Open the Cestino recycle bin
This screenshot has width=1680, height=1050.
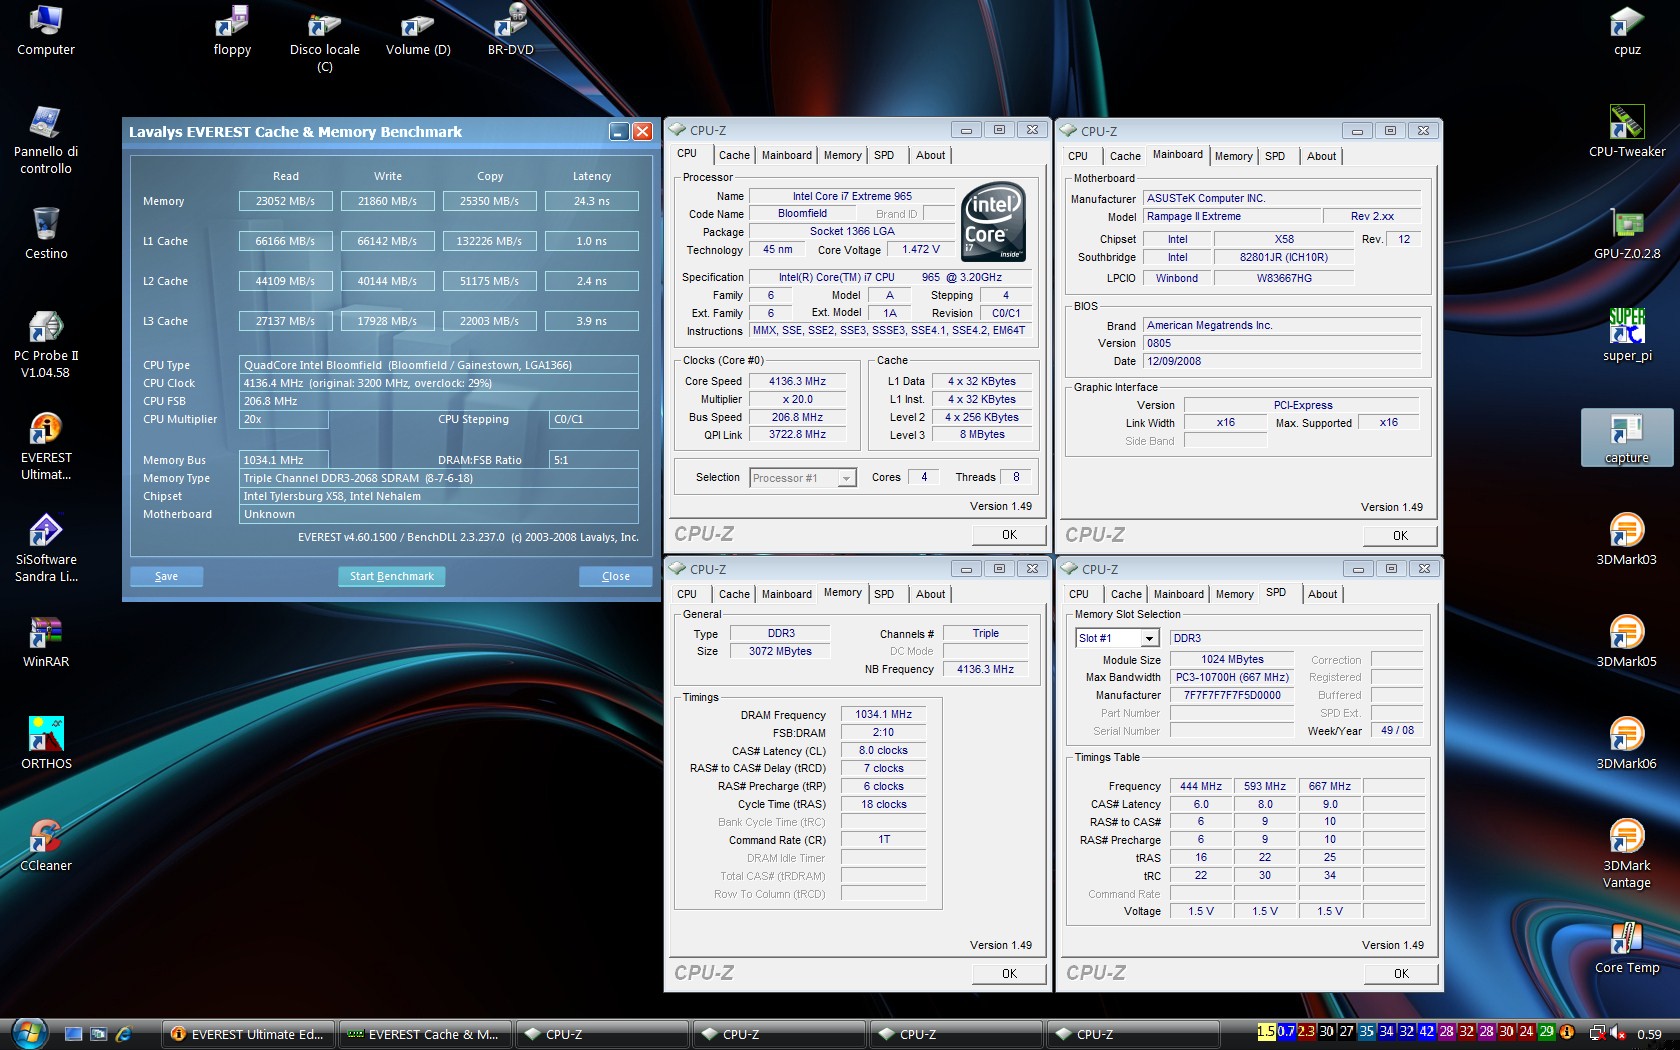(x=46, y=233)
